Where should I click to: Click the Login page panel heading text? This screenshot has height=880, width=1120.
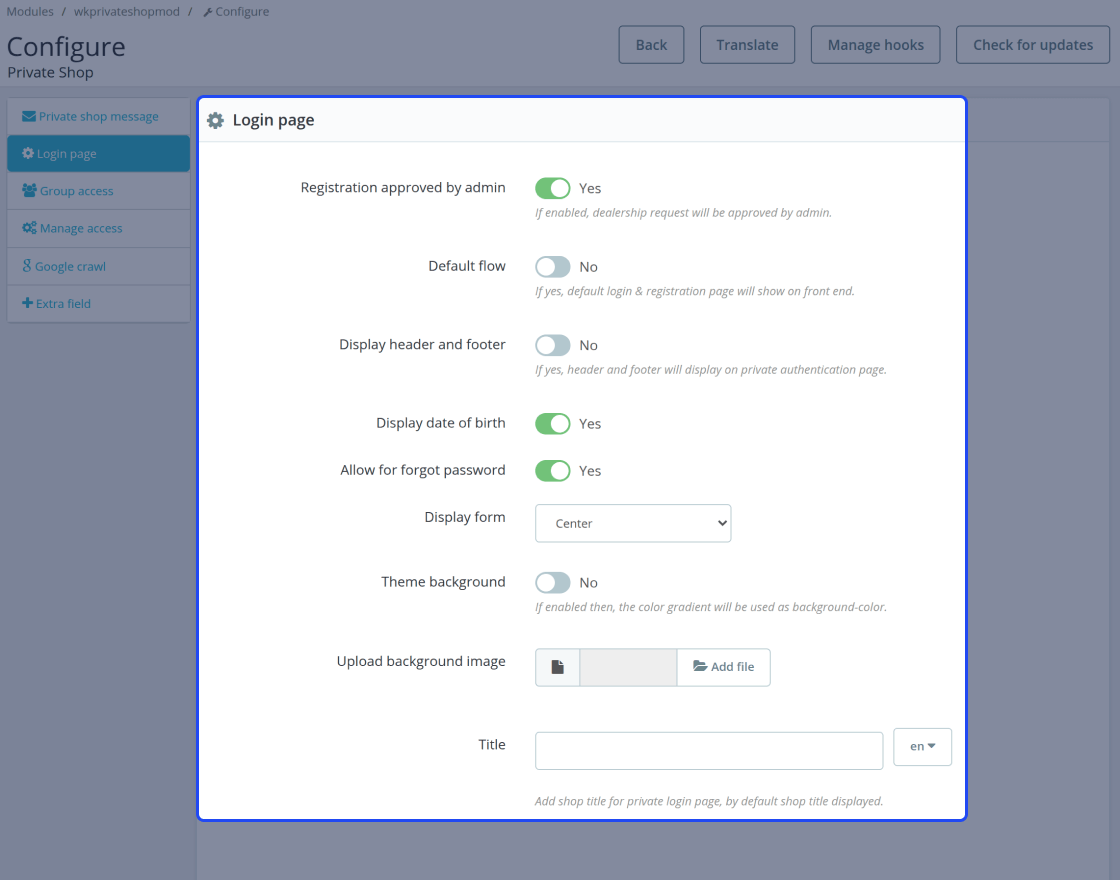coord(274,120)
